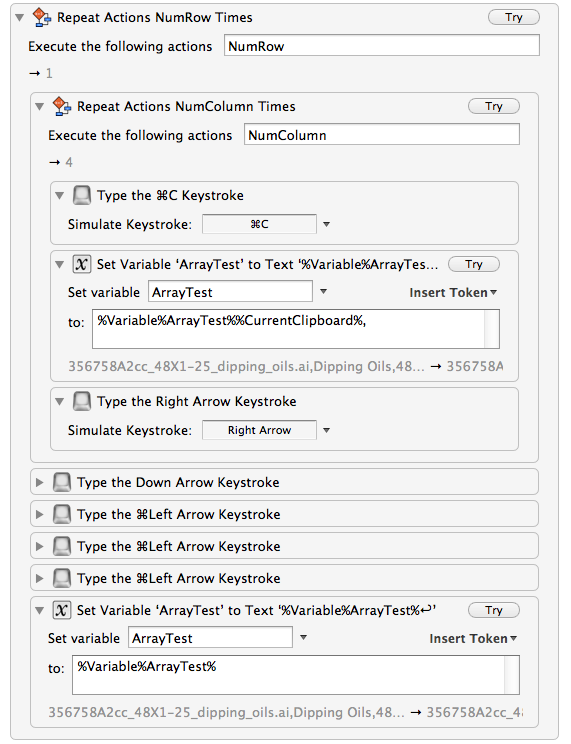Collapse the Repeat Actions NumRow Times action

coord(19,18)
